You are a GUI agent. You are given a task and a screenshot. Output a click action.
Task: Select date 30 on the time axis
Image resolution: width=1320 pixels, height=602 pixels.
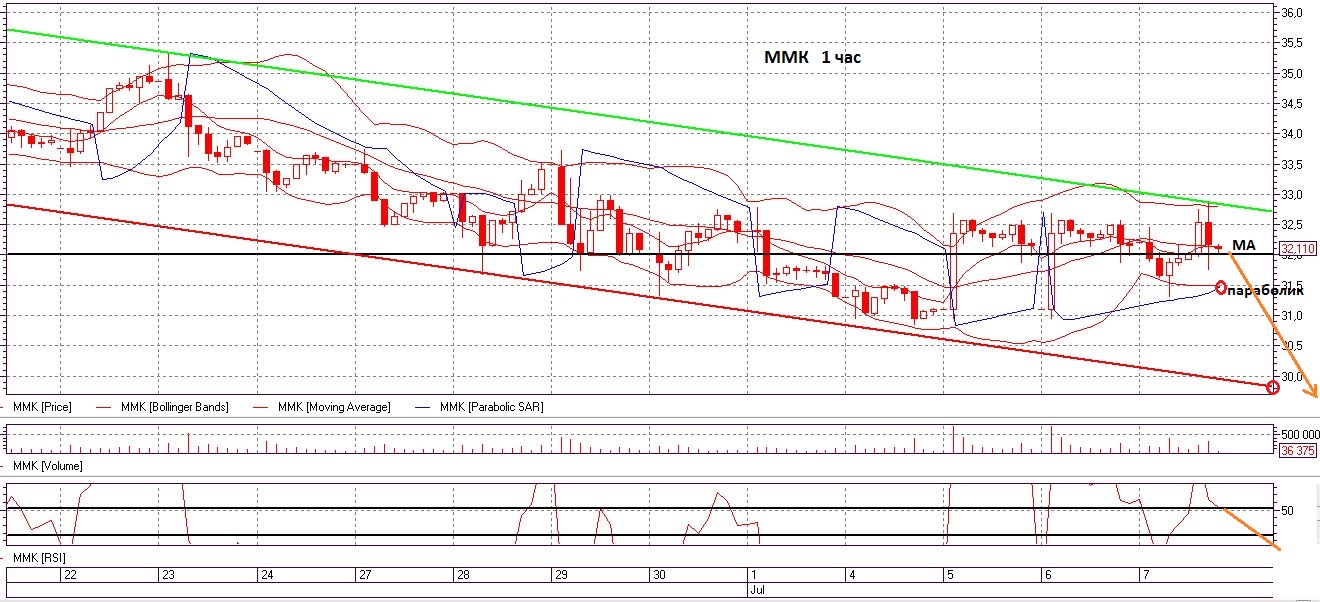tap(659, 575)
